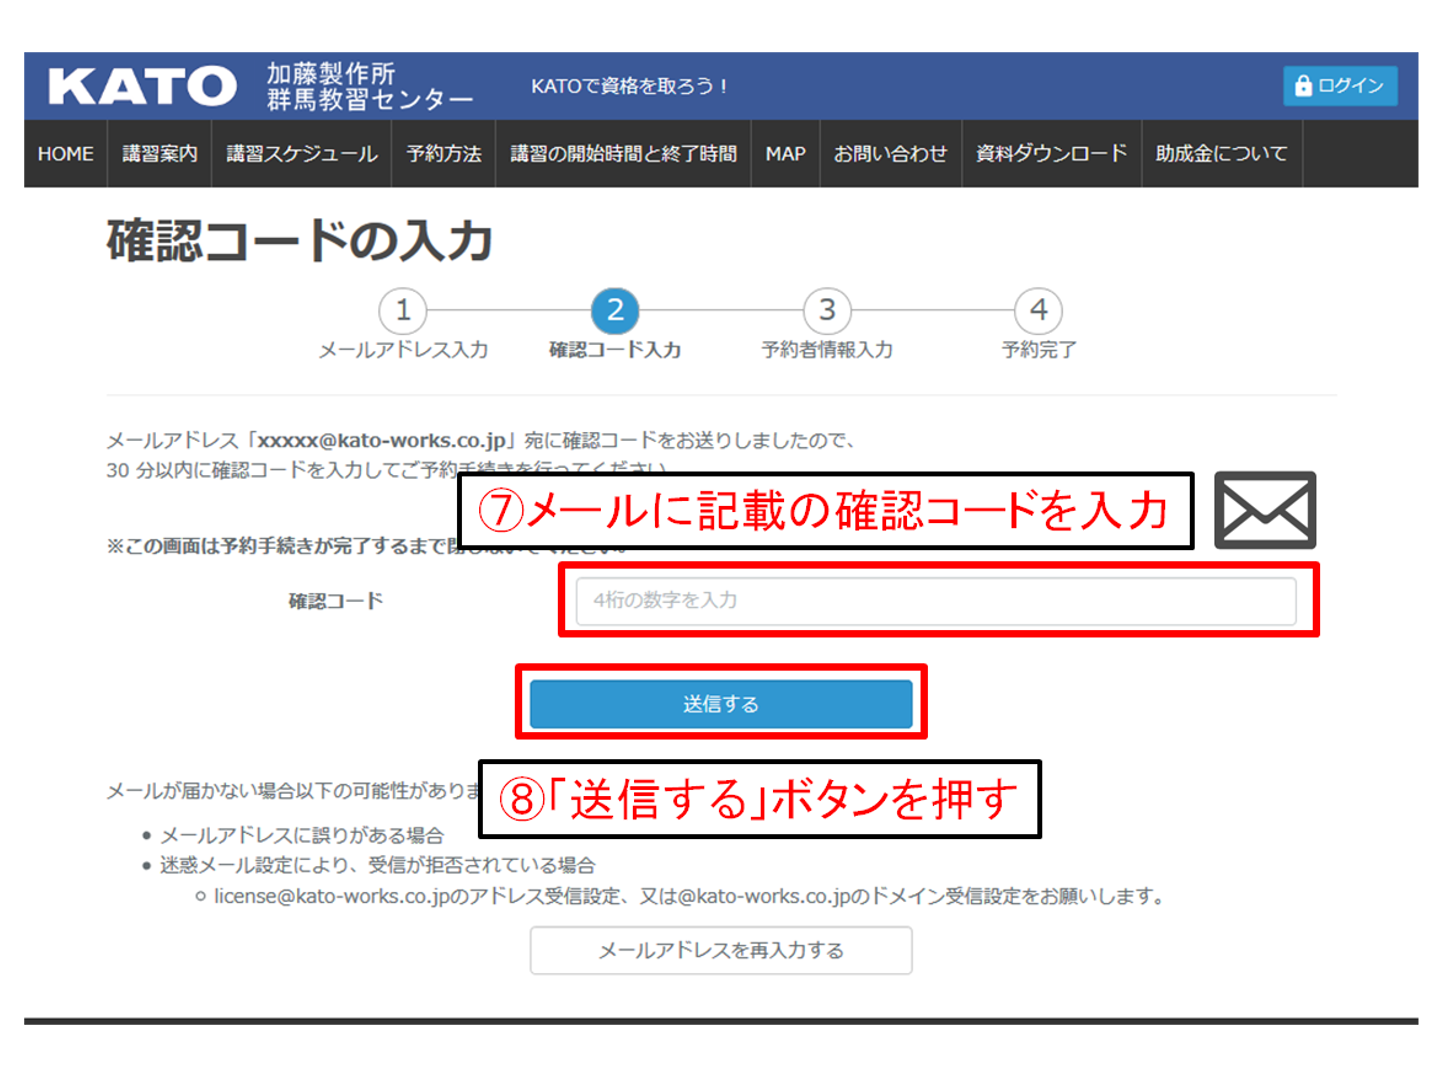Click メールアドレスを再入力する button
Image resolution: width=1439 pixels, height=1080 pixels.
[x=721, y=950]
